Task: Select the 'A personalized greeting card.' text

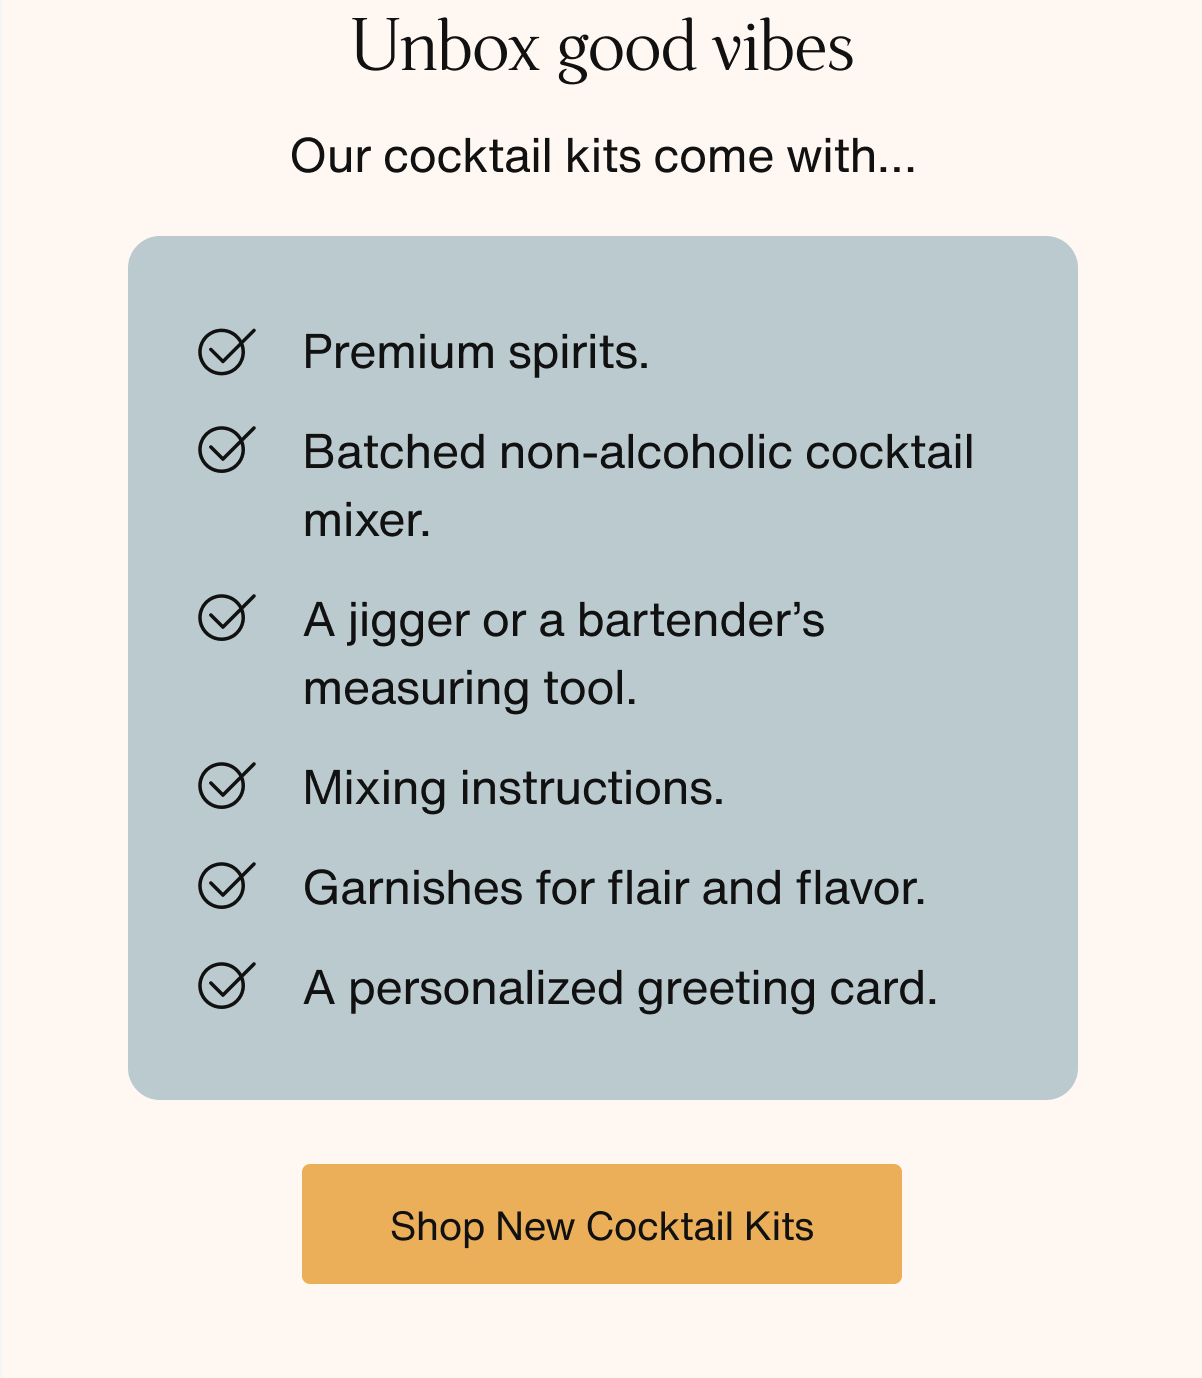Action: click(621, 989)
